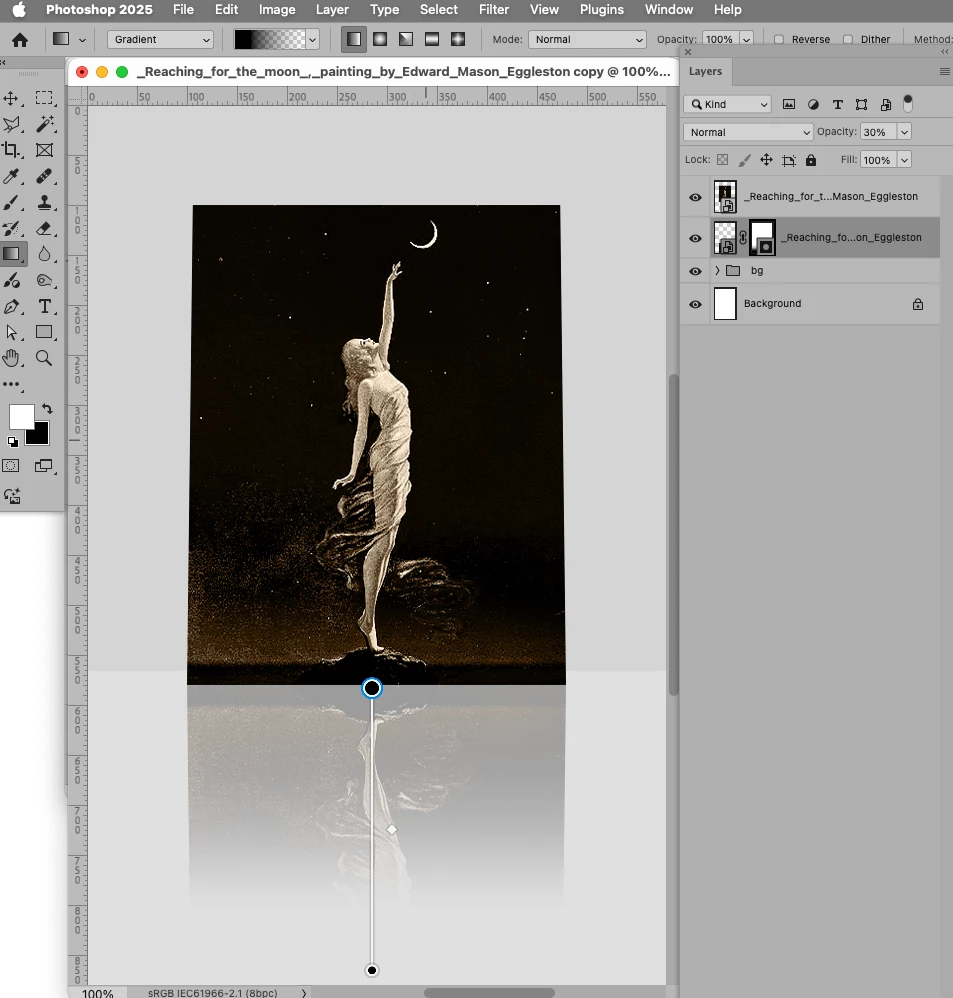Viewport: 953px width, 998px height.
Task: Select the Magic Wand tool
Action: click(x=44, y=124)
